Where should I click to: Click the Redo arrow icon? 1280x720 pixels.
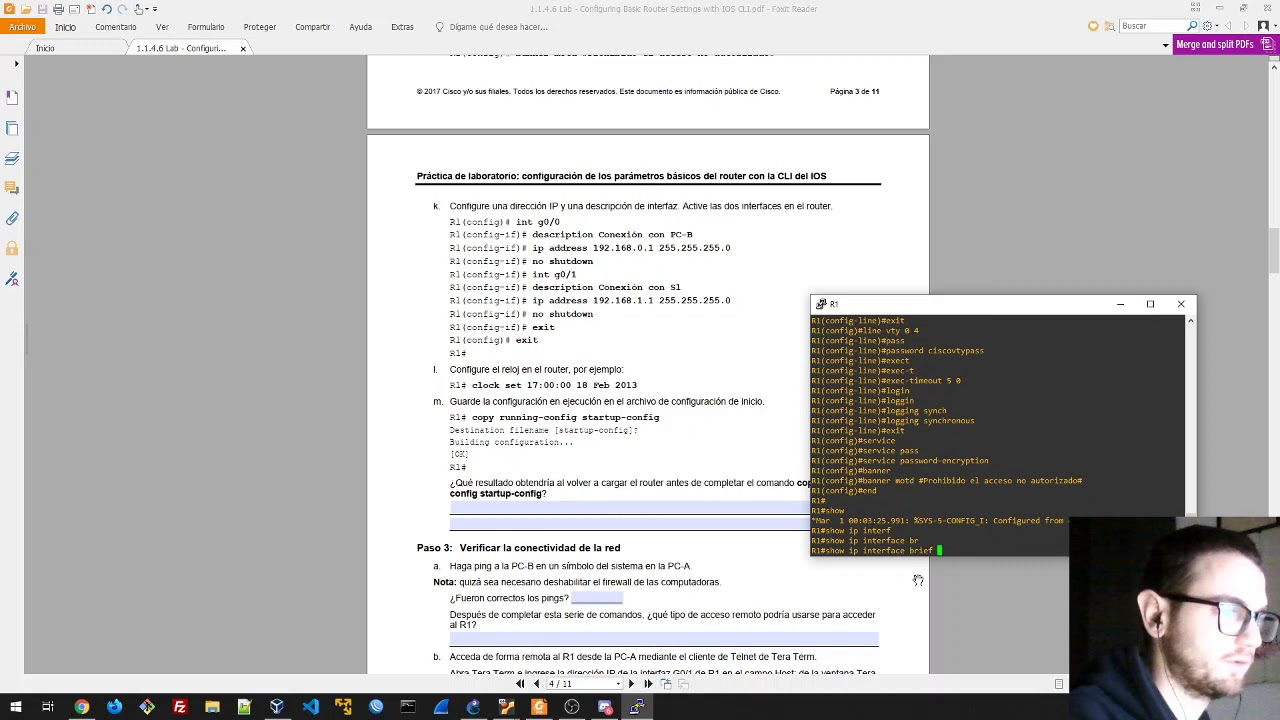[122, 9]
